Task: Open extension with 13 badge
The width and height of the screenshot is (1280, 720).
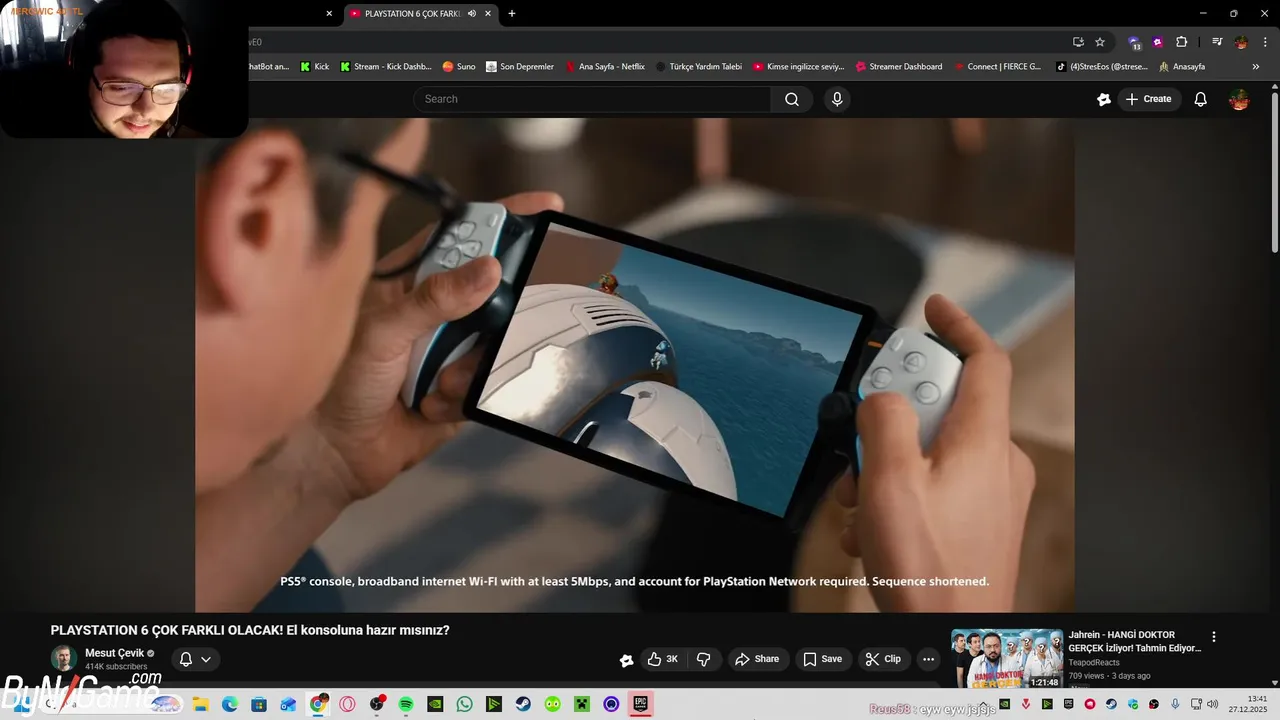Action: point(1134,42)
